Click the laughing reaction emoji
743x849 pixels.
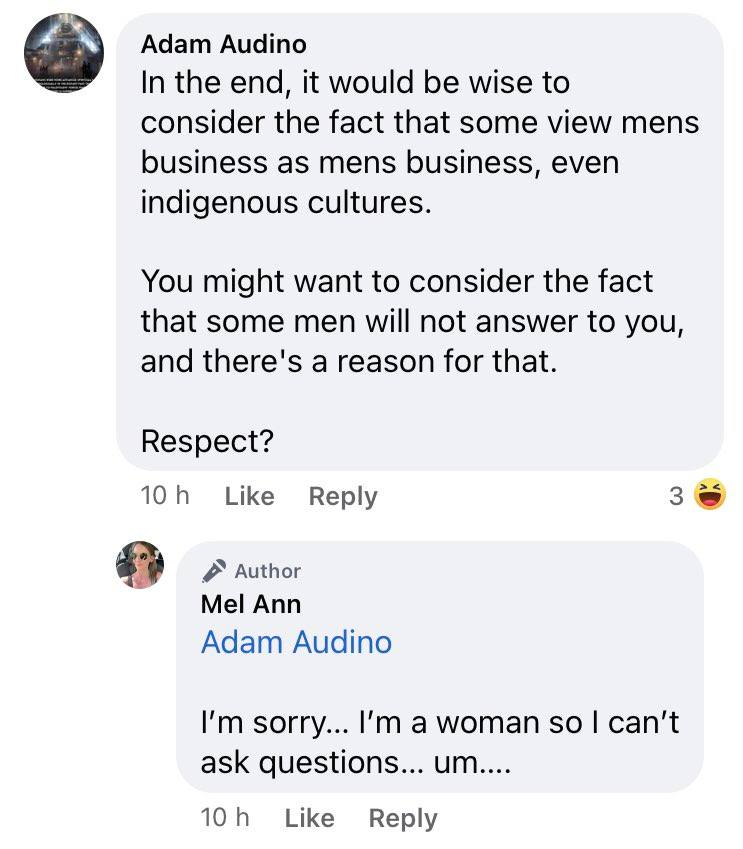coord(710,494)
